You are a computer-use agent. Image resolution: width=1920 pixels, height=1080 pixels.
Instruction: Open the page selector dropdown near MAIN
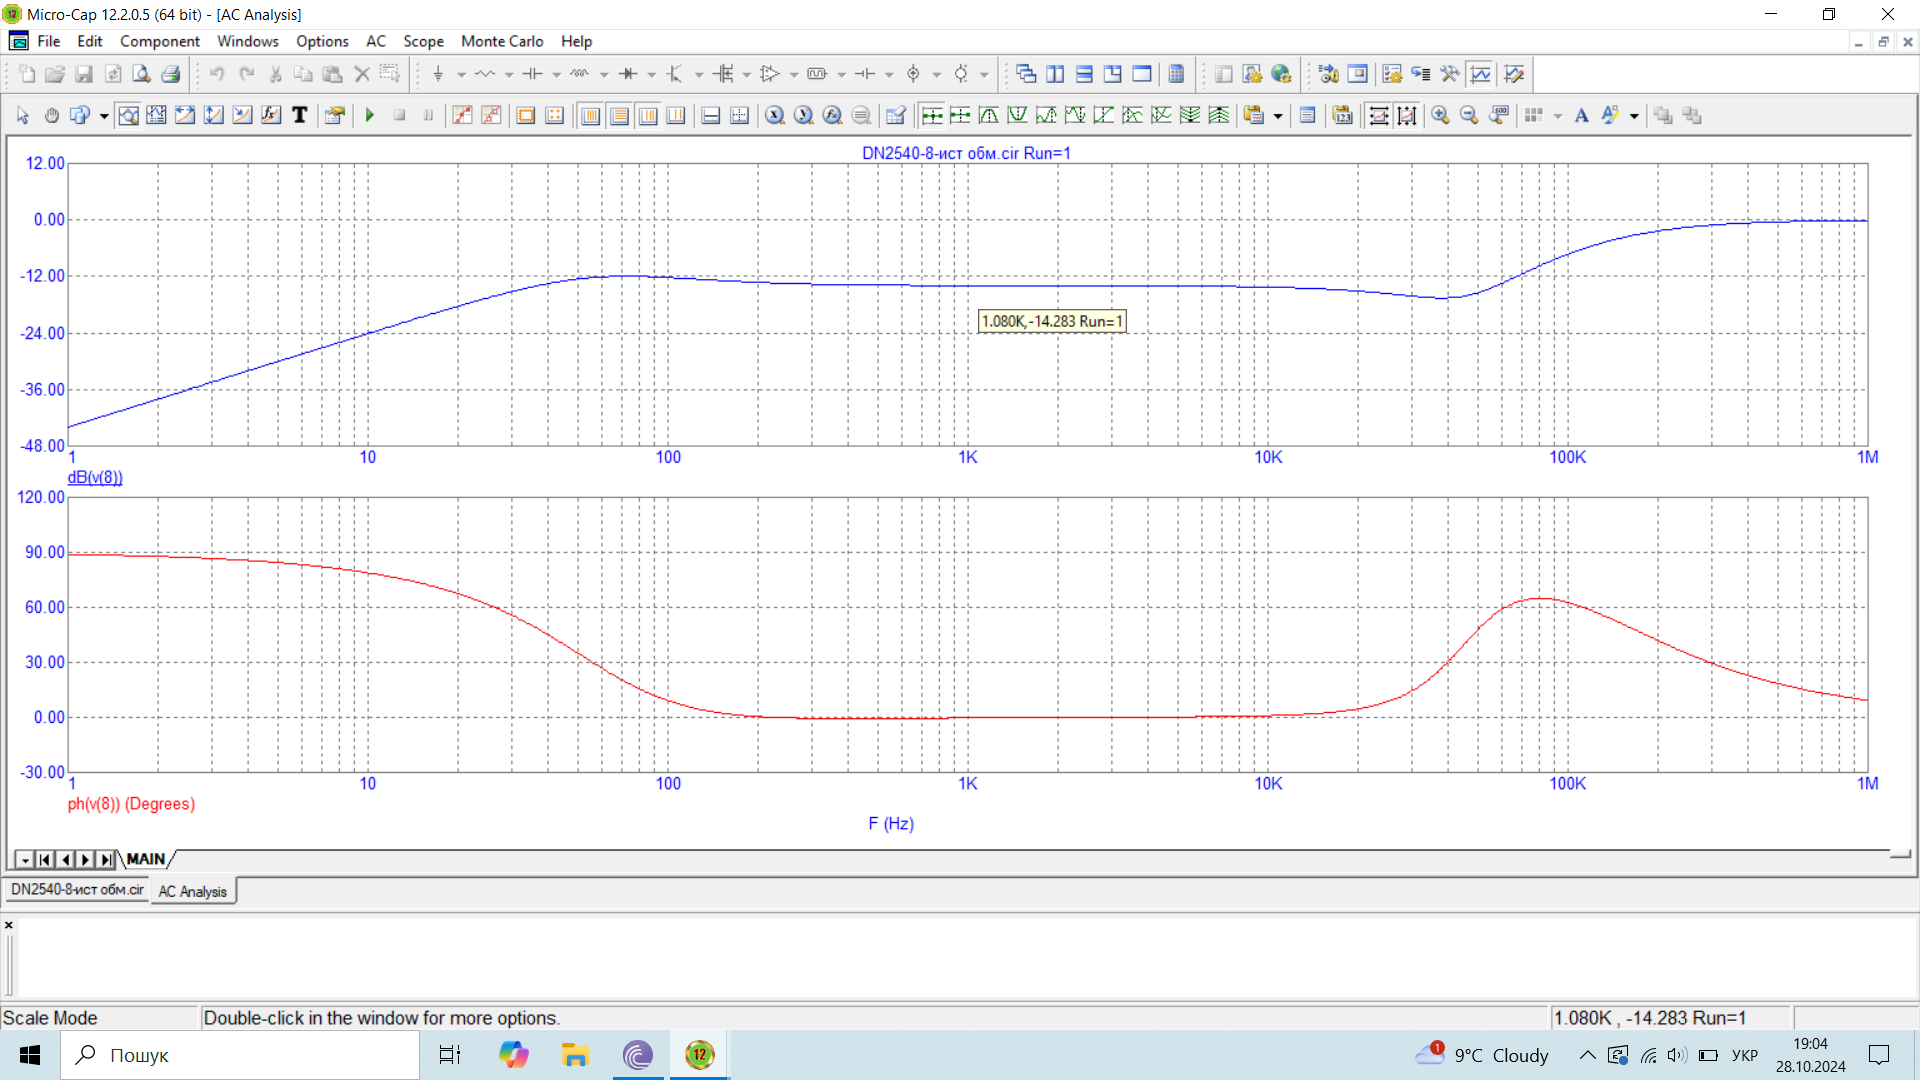[x=25, y=860]
